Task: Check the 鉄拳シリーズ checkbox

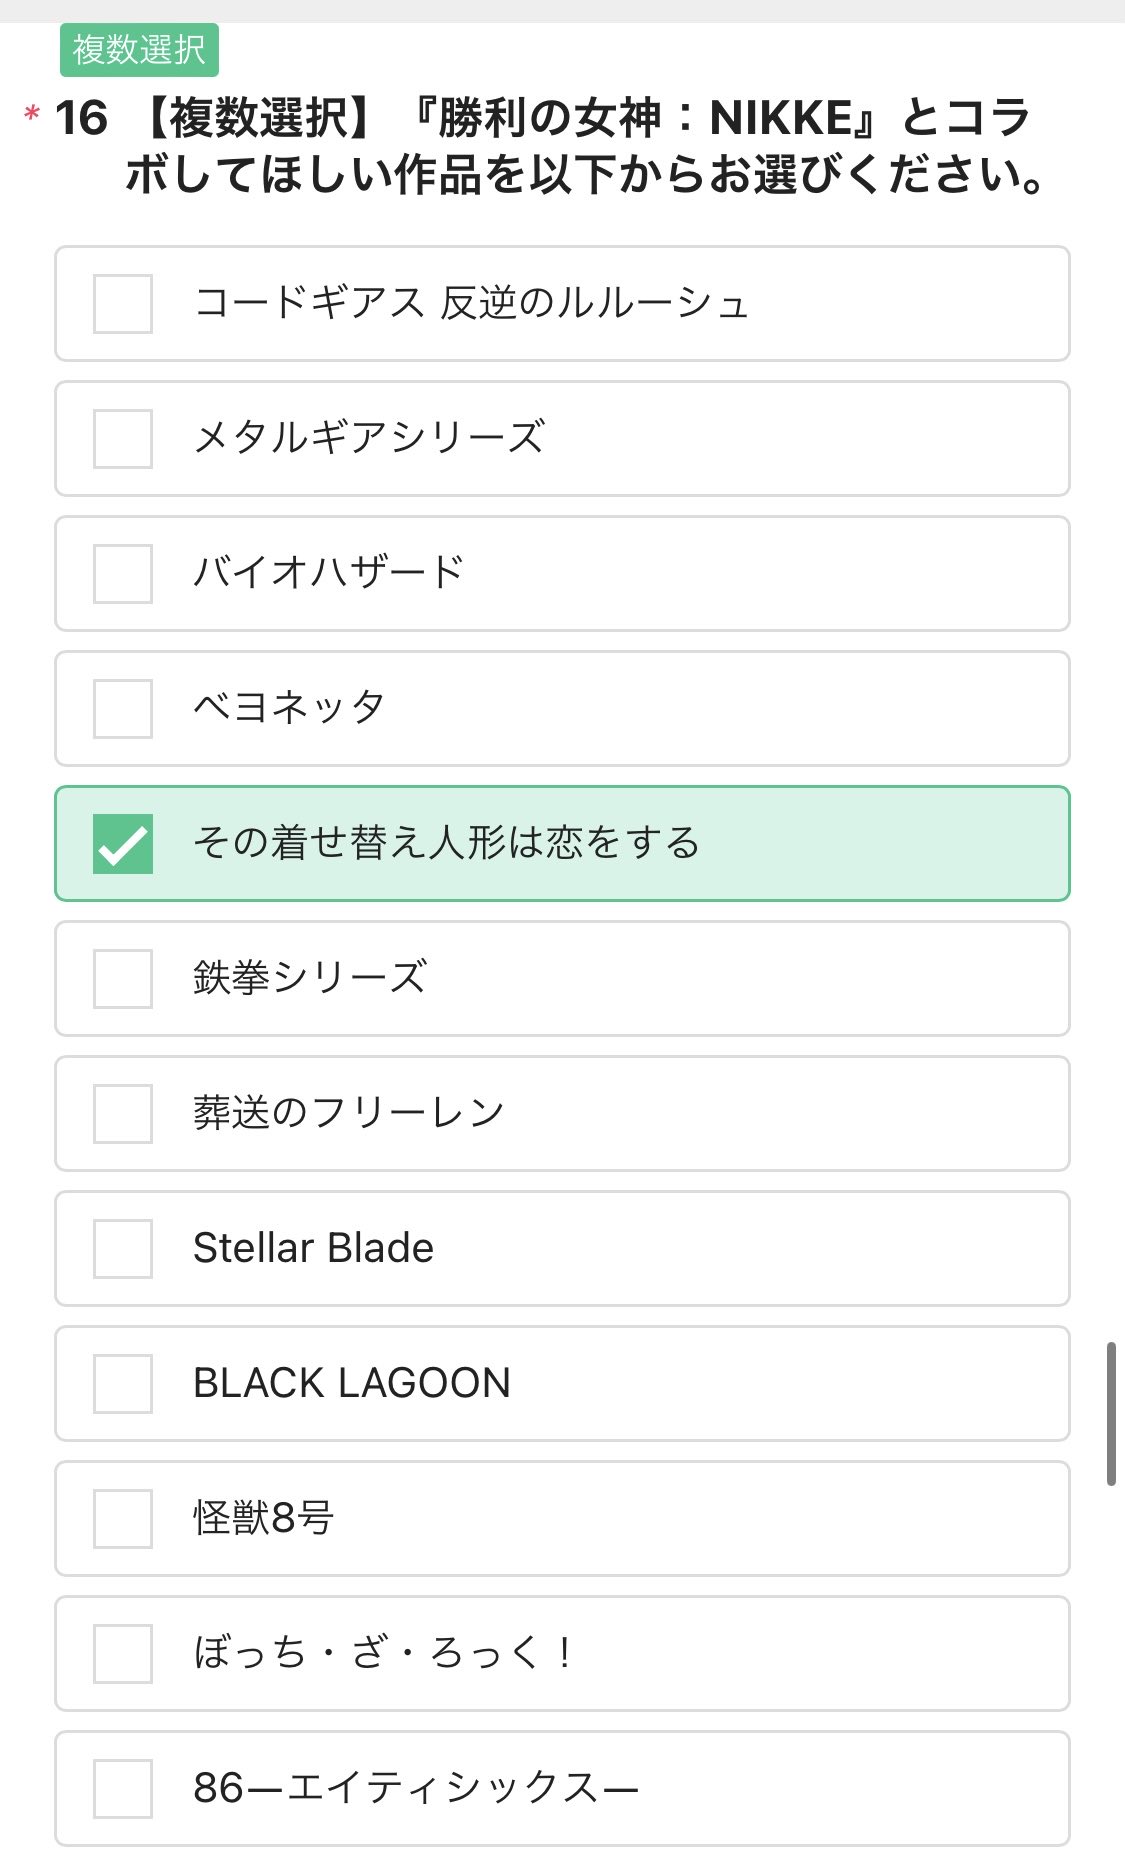Action: (123, 979)
